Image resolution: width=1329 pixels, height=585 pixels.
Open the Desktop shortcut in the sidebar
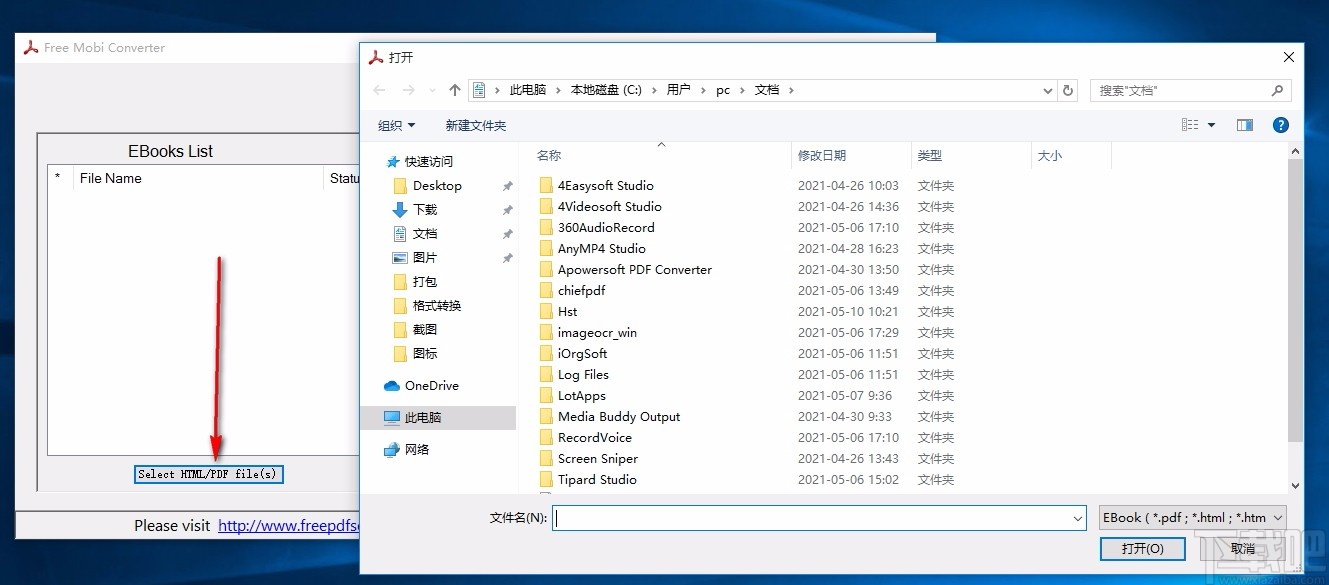pos(437,185)
